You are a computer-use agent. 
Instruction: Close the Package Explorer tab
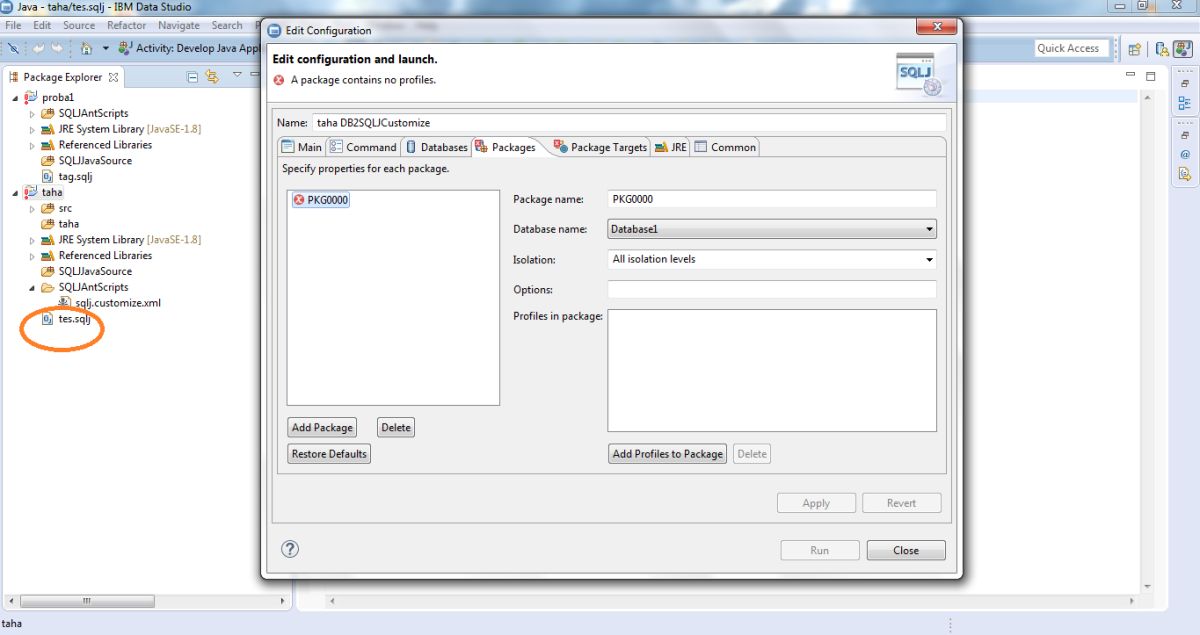pyautogui.click(x=113, y=76)
